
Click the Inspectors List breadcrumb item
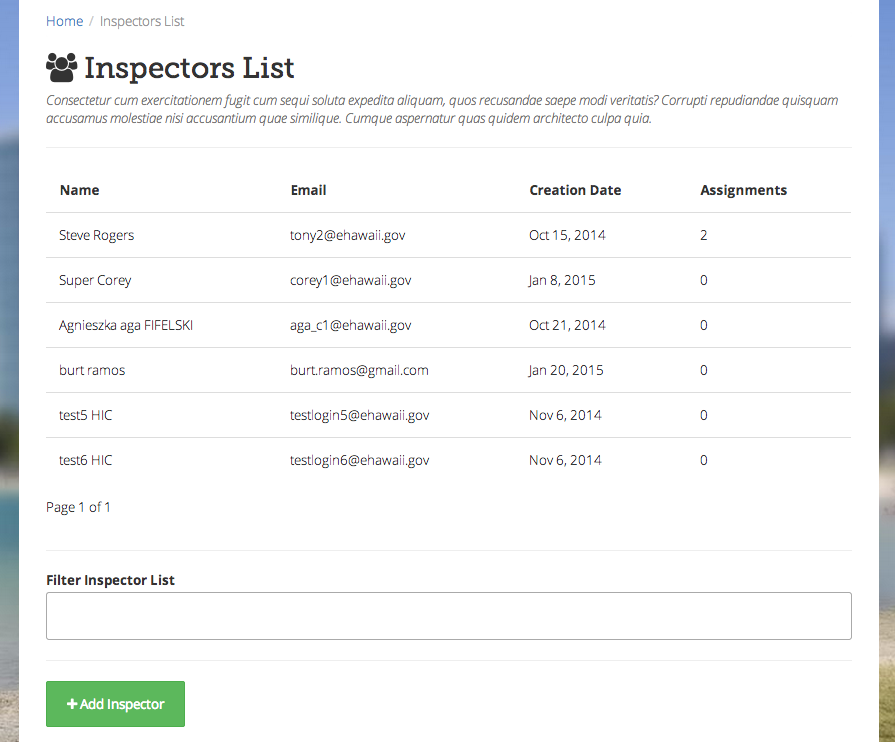coord(142,21)
